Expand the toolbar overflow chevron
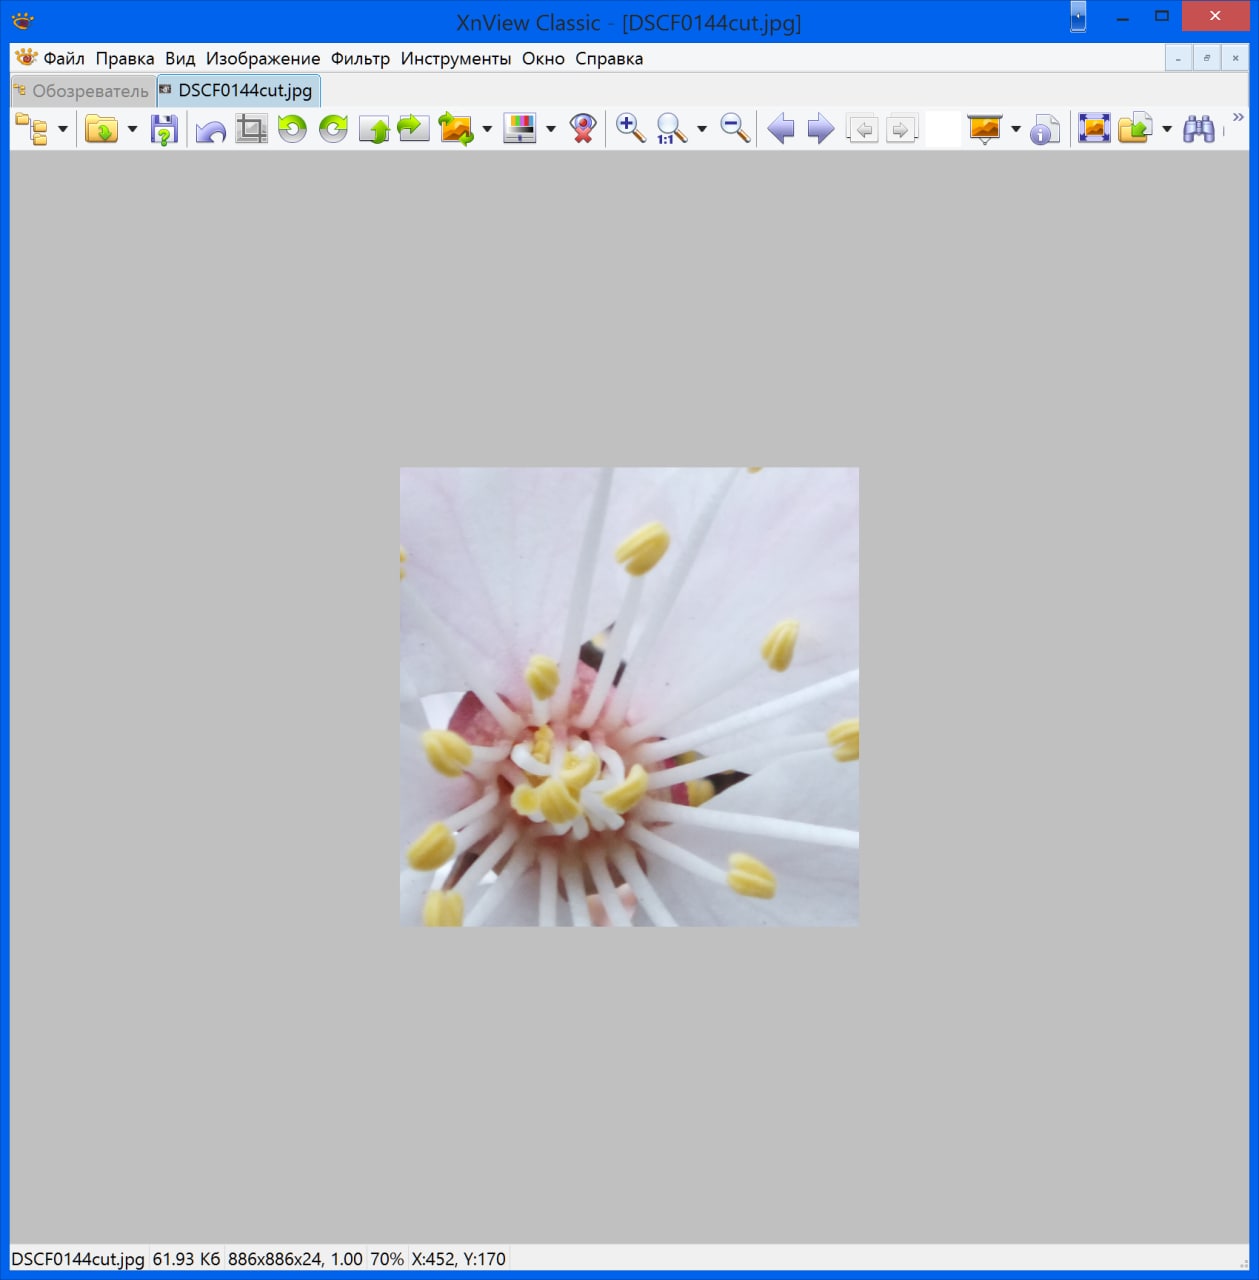The image size is (1259, 1280). [x=1239, y=117]
